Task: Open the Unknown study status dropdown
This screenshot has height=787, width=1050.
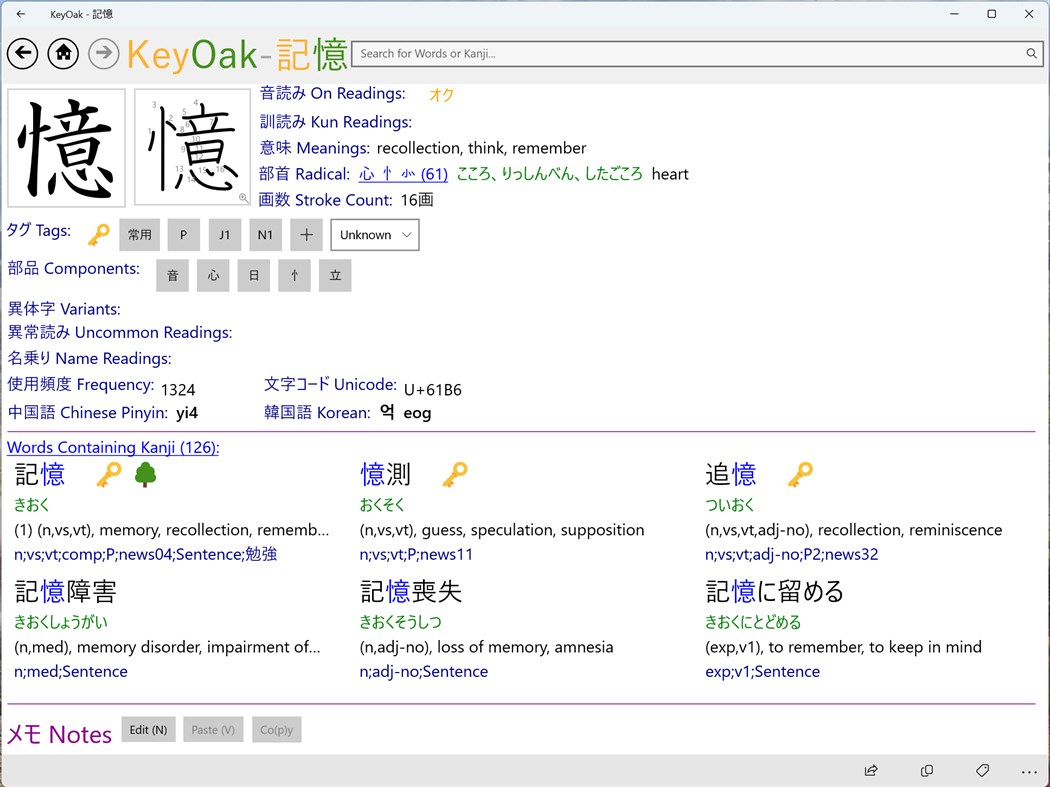Action: (374, 234)
